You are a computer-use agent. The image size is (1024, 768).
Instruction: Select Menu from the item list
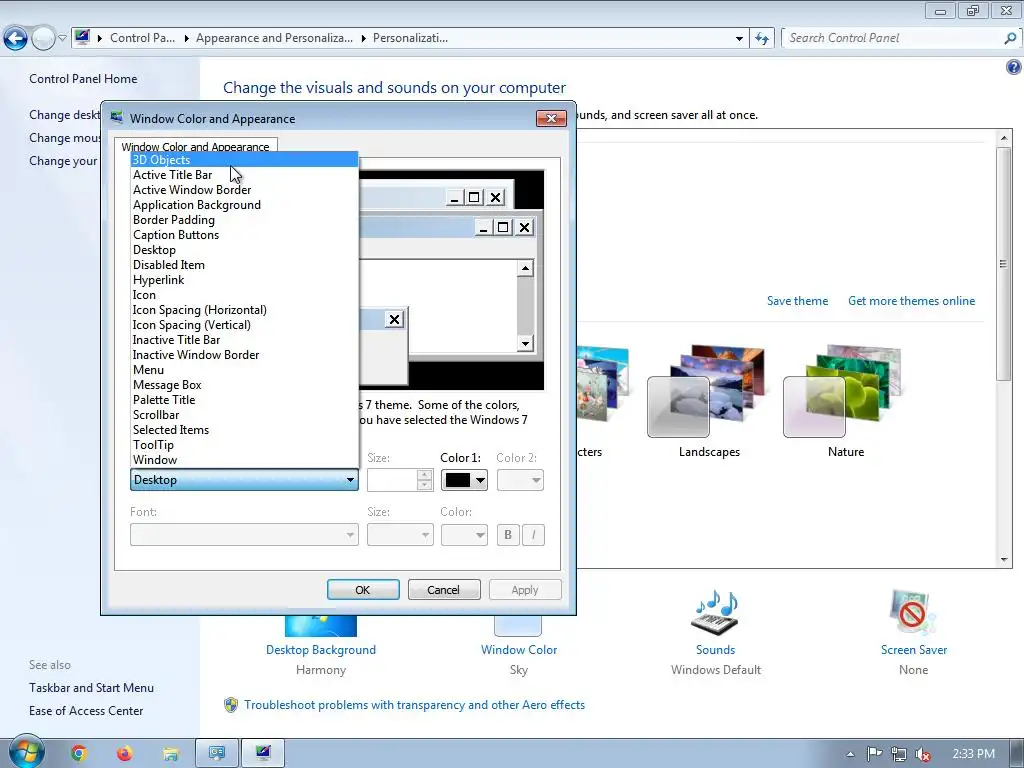pos(244,370)
